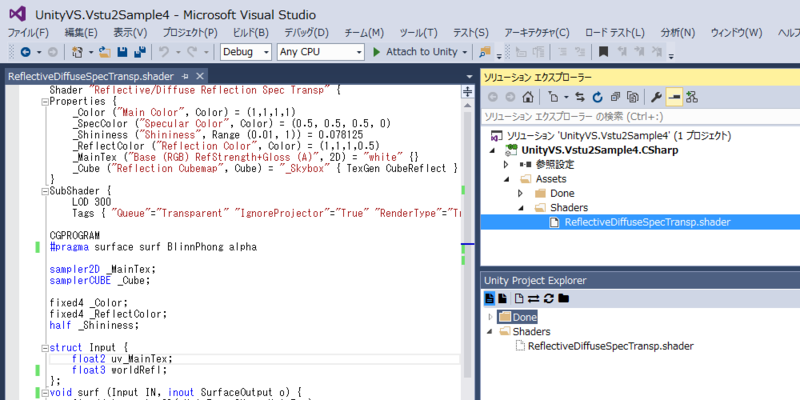800x400 pixels.
Task: Click the Clear Bookmarks icon in the toolbar
Action: [x=657, y=52]
